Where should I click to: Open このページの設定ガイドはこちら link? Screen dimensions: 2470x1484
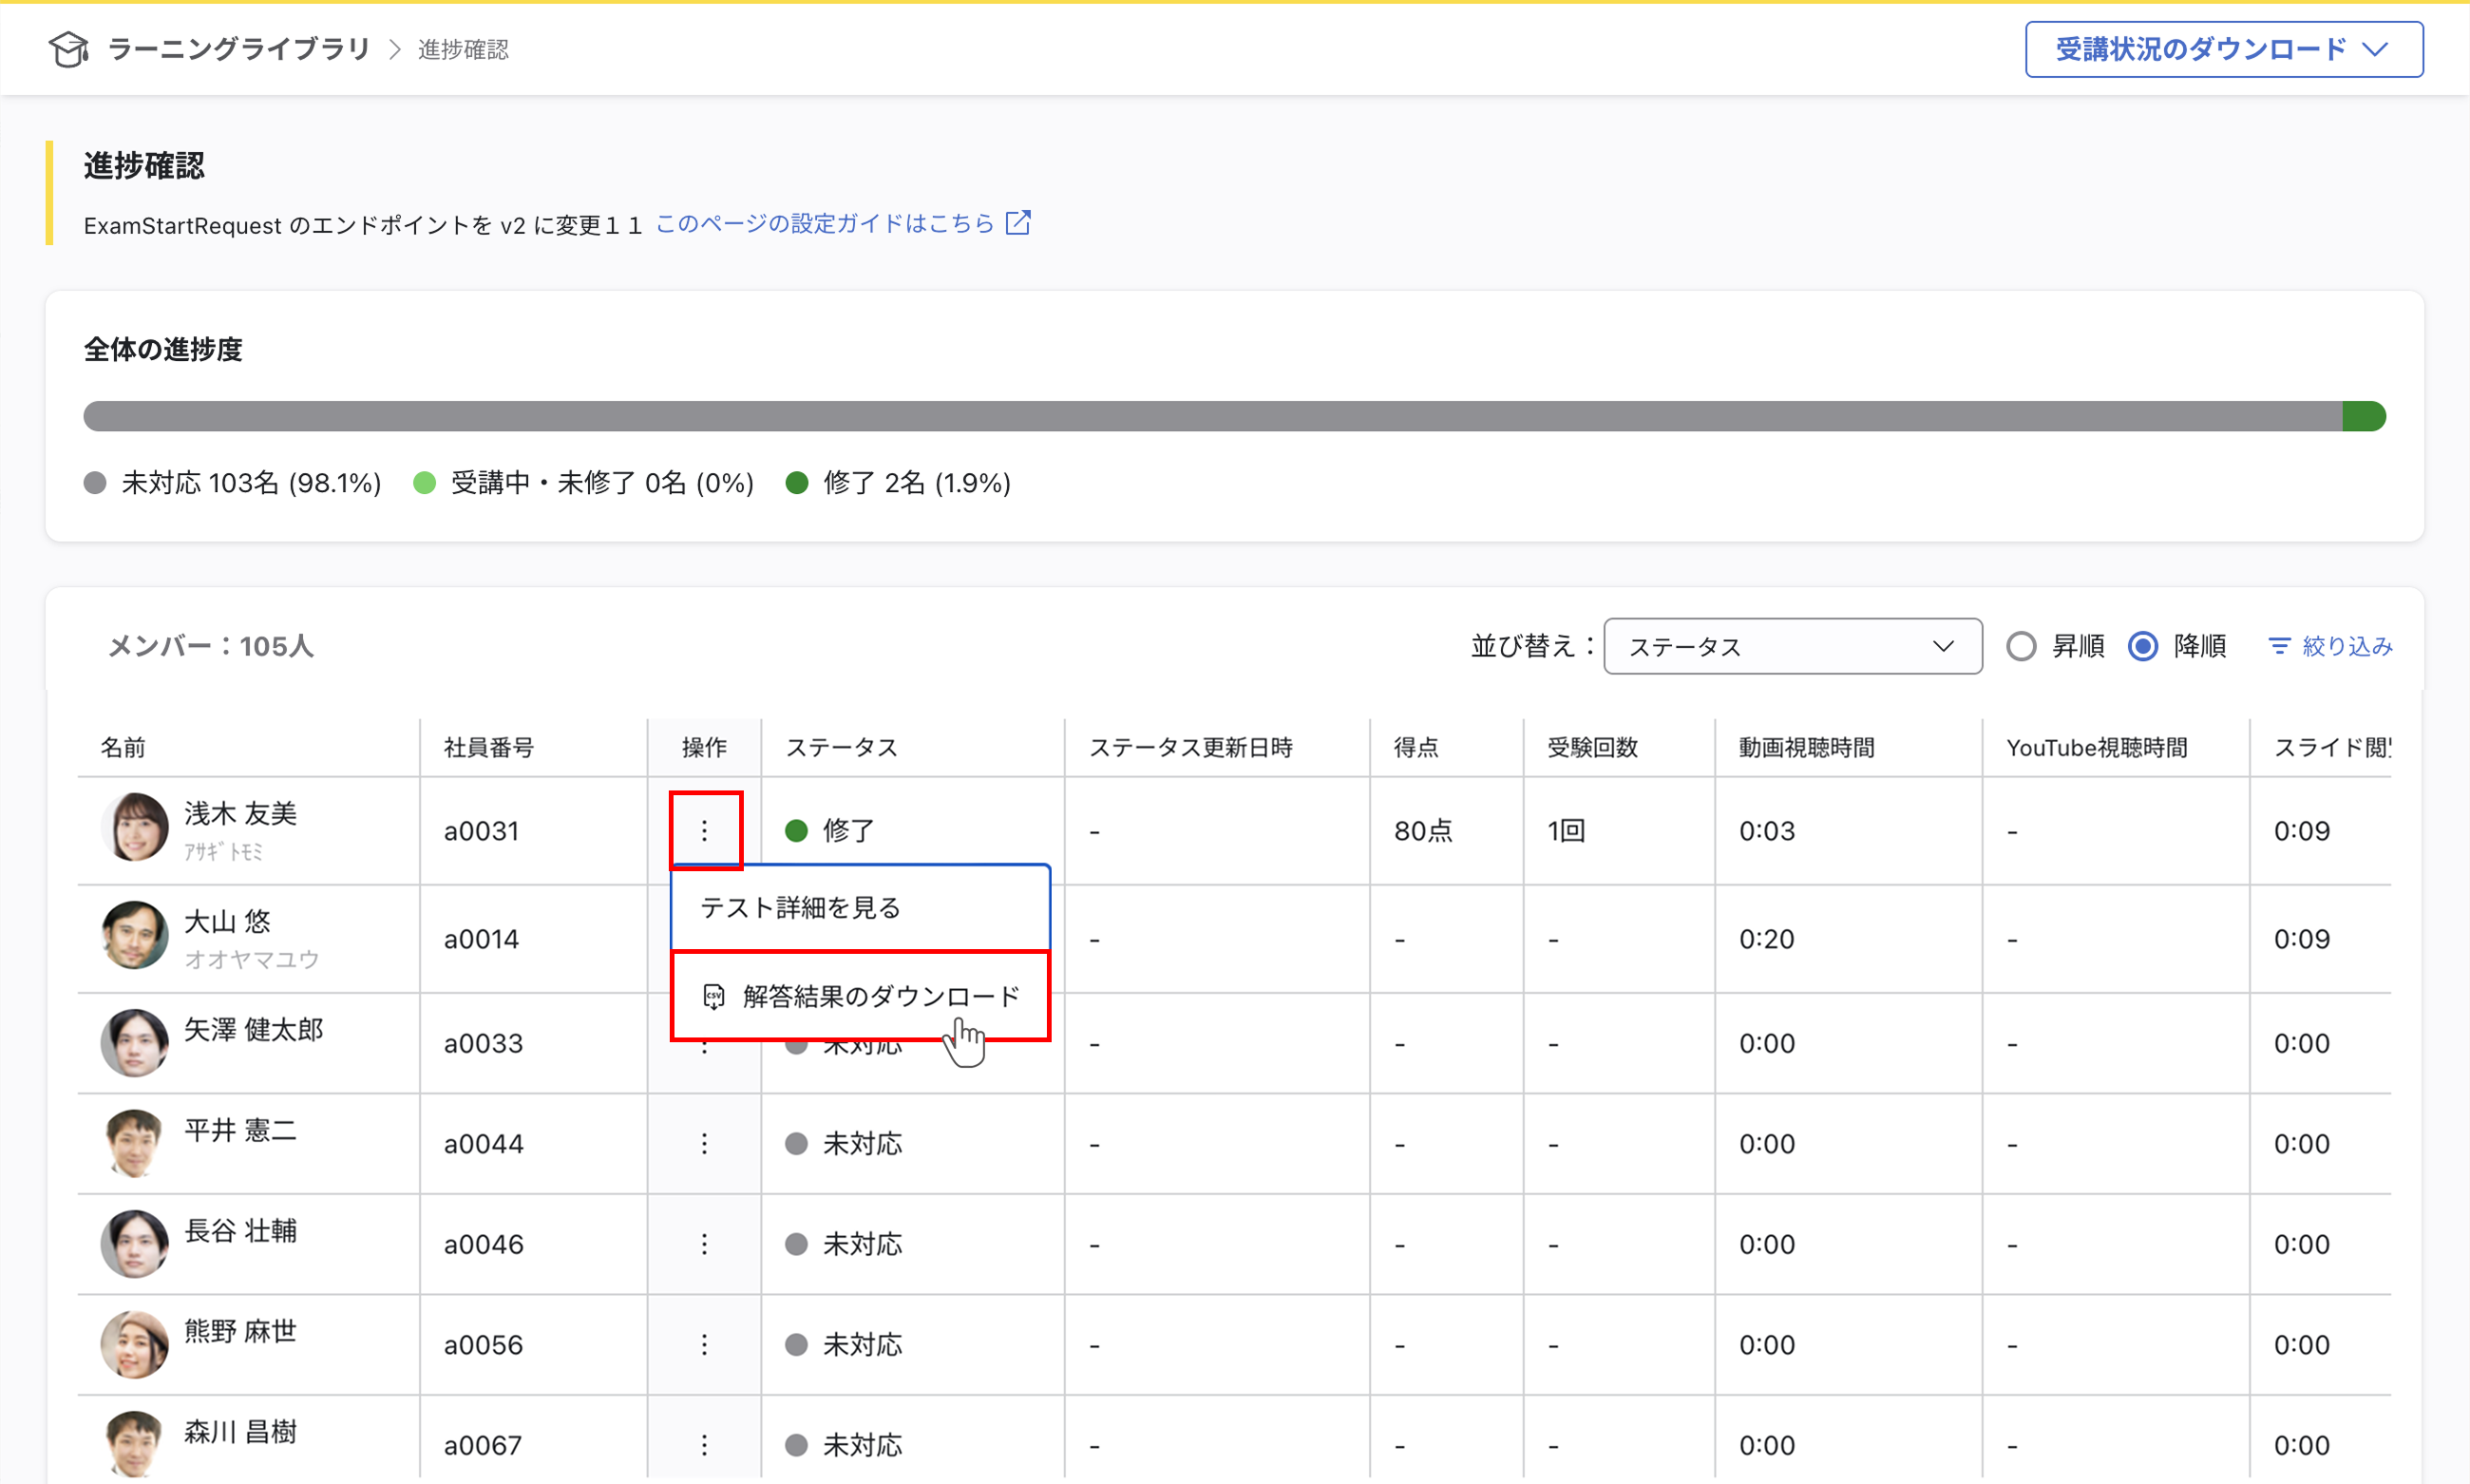(824, 223)
